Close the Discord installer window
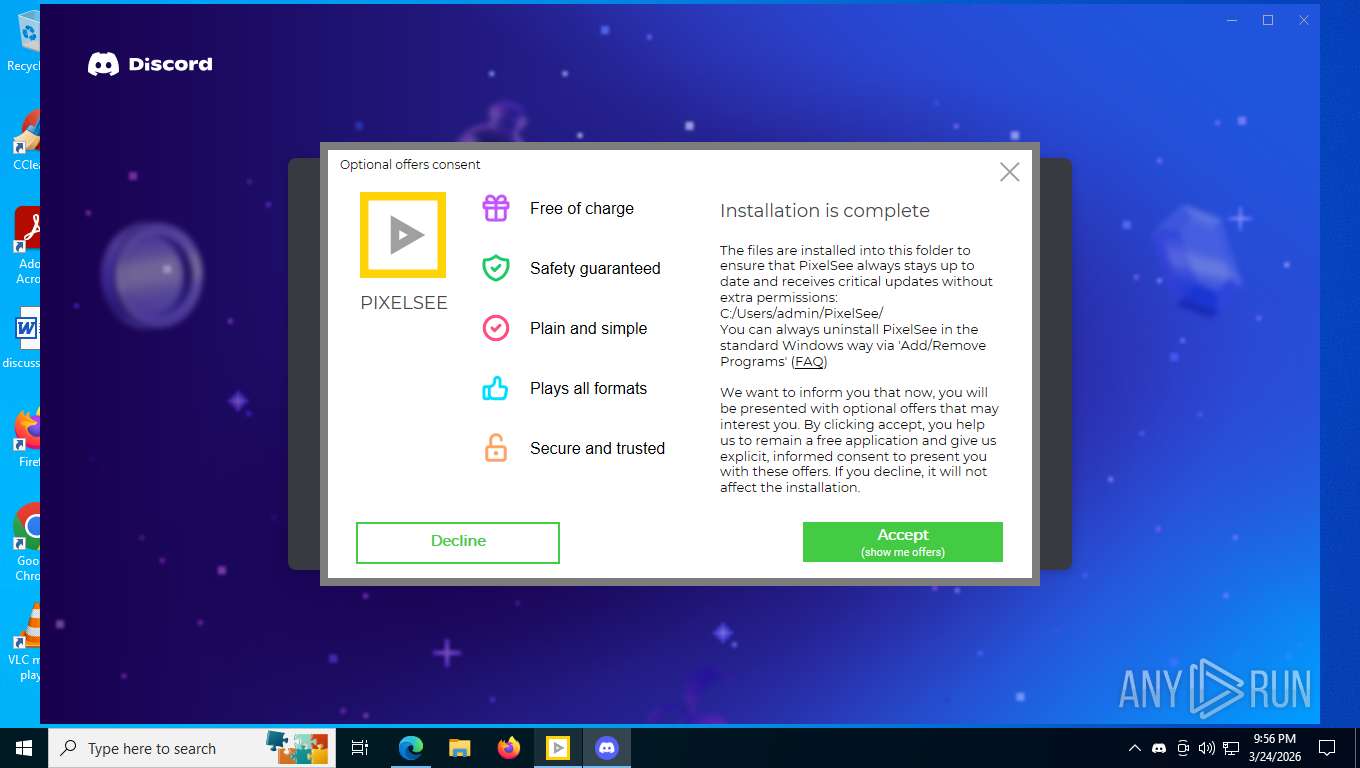The image size is (1360, 768). [1304, 20]
